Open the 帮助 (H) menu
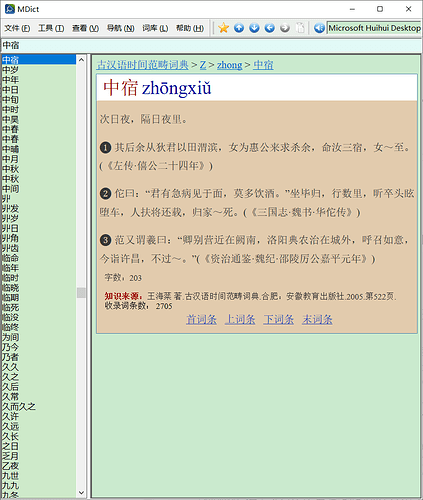Image resolution: width=423 pixels, height=500 pixels. 190,28
